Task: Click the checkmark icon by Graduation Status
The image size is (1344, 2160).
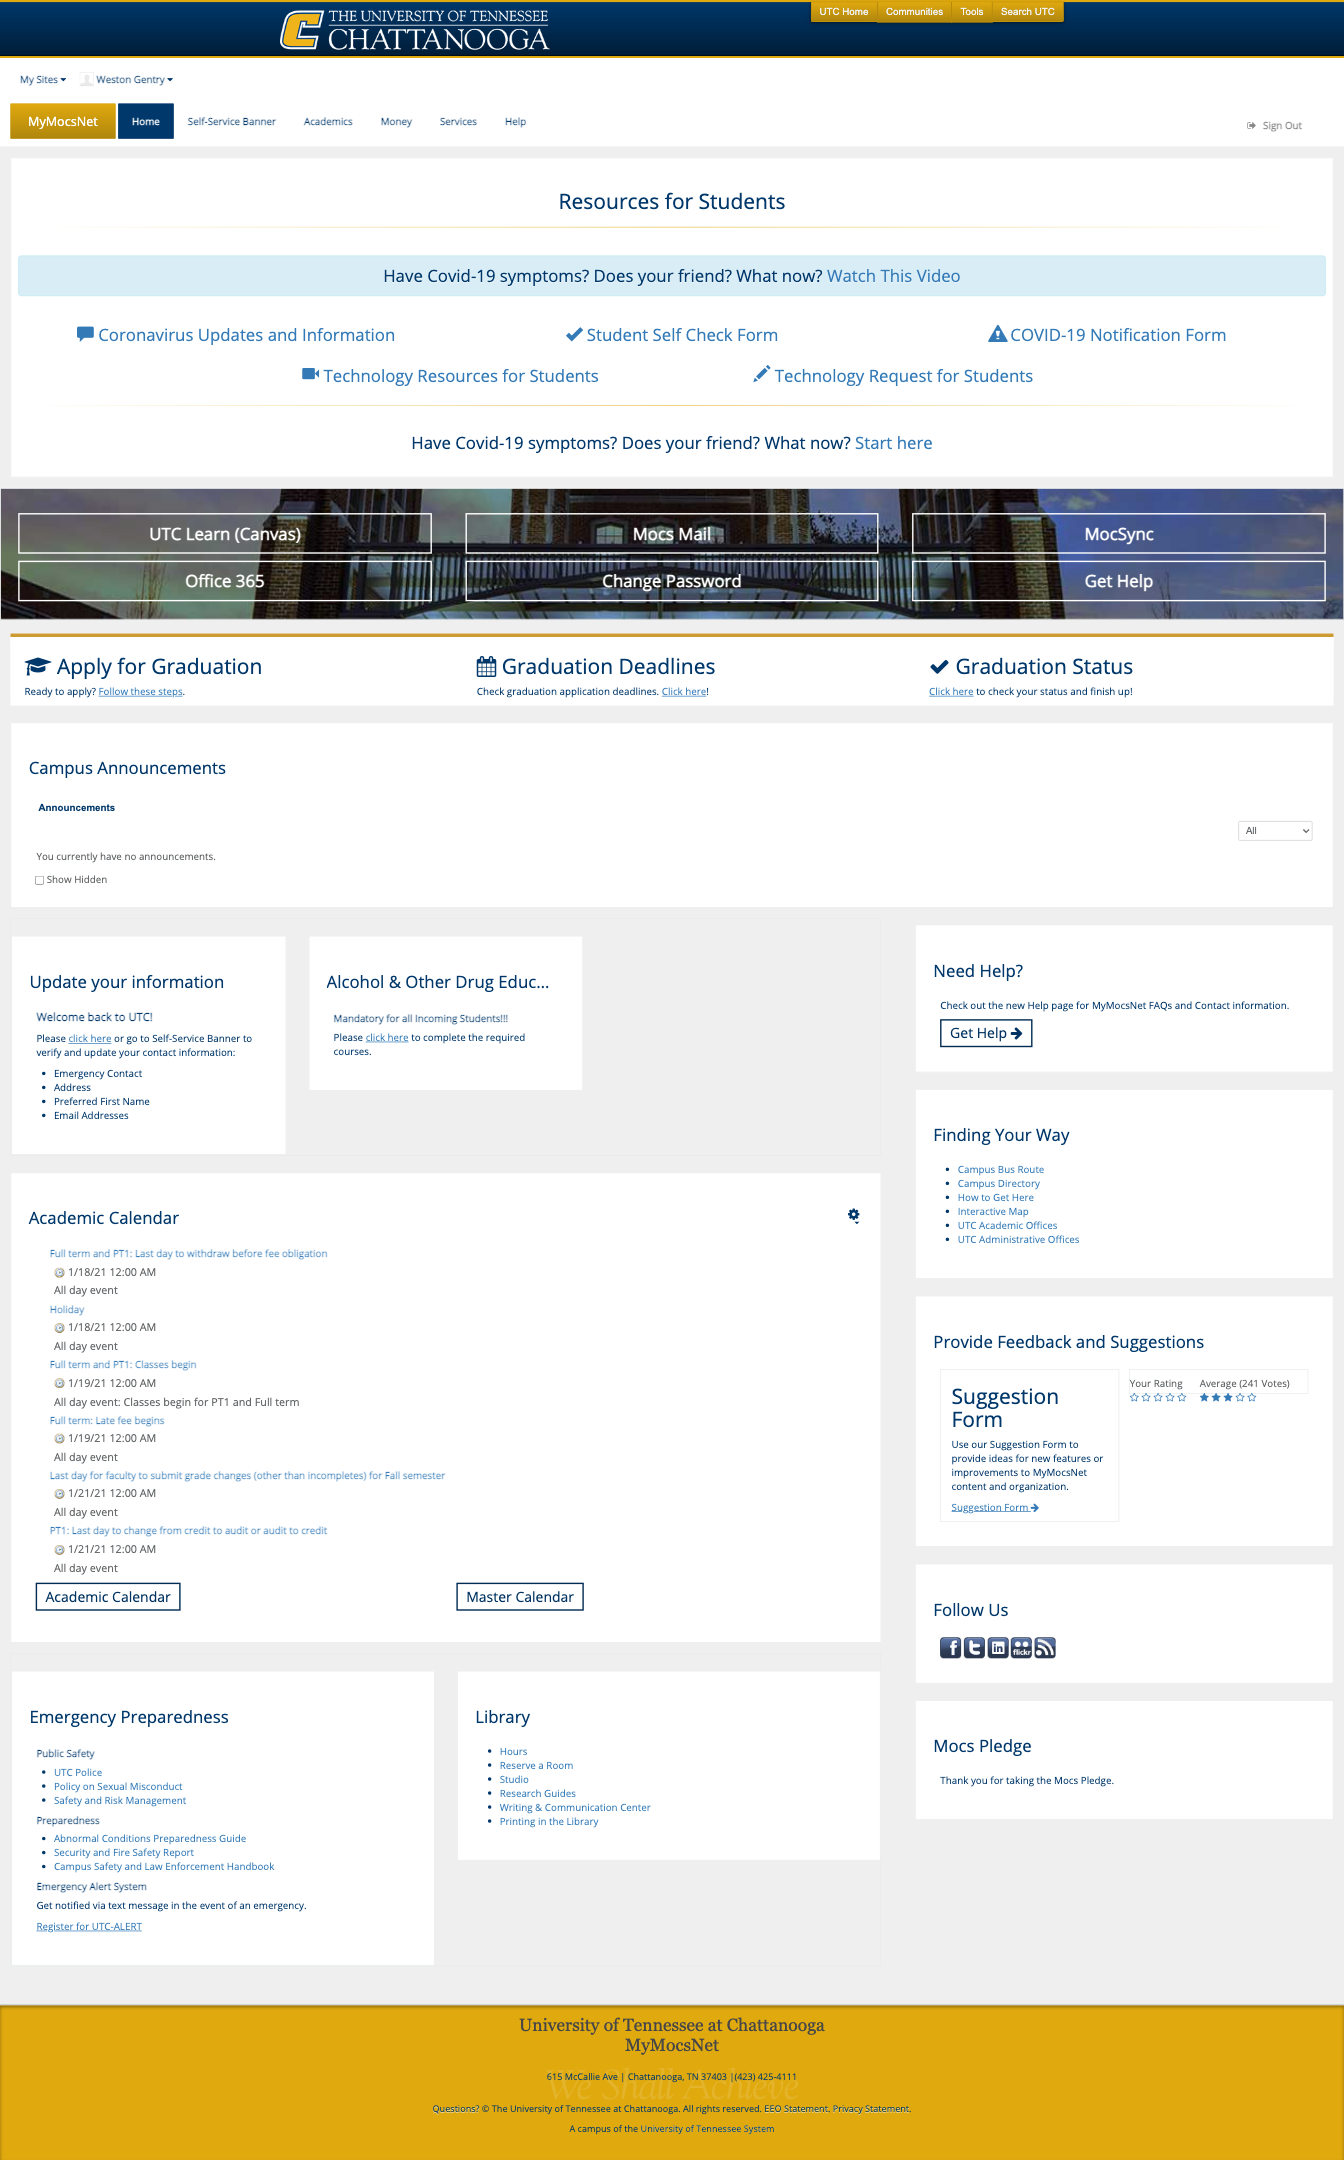Action: [939, 667]
